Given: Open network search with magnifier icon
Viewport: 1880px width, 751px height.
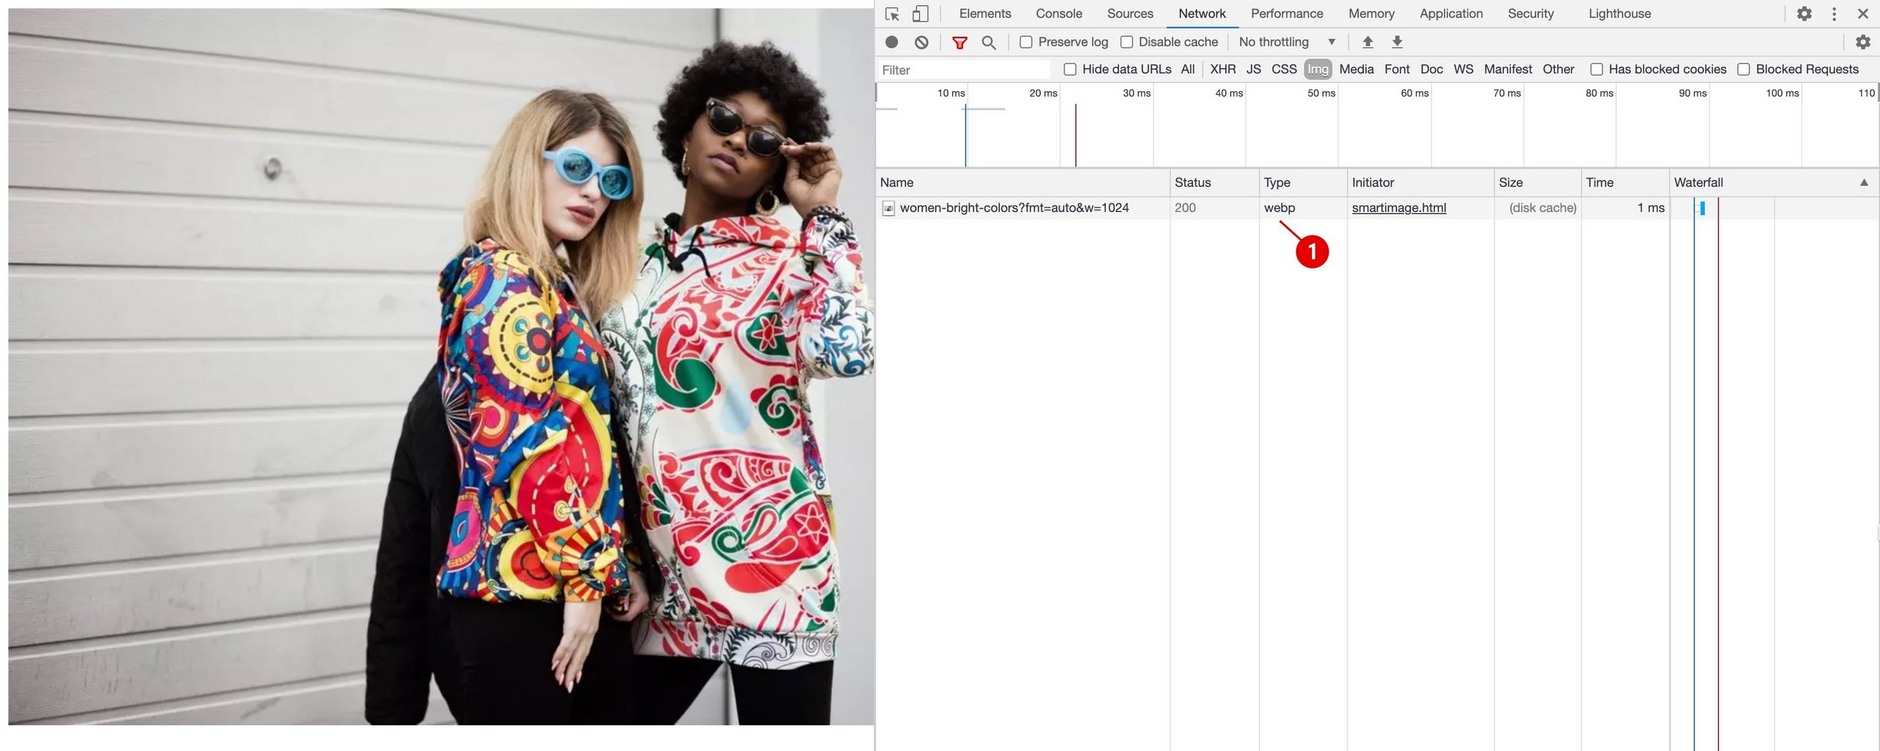Looking at the screenshot, I should [x=989, y=42].
